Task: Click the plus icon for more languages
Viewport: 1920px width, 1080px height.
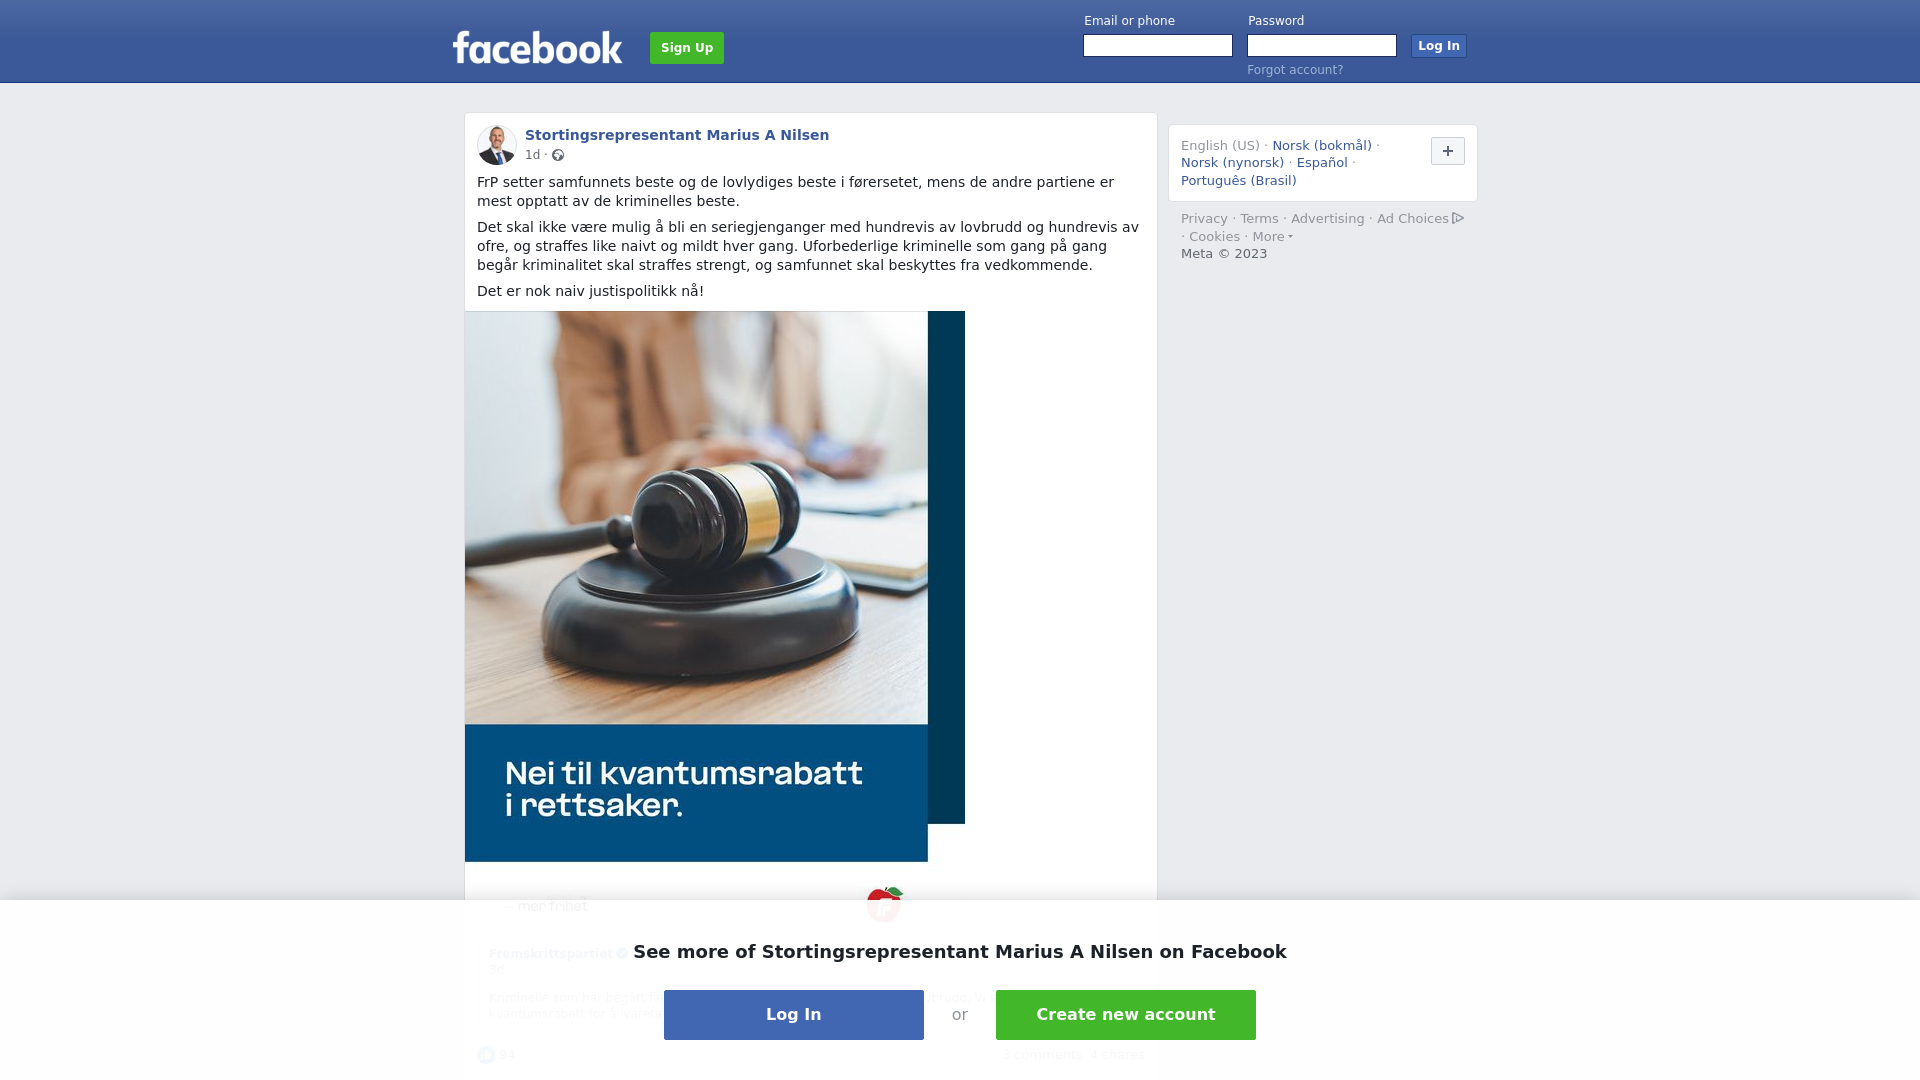Action: click(x=1447, y=151)
